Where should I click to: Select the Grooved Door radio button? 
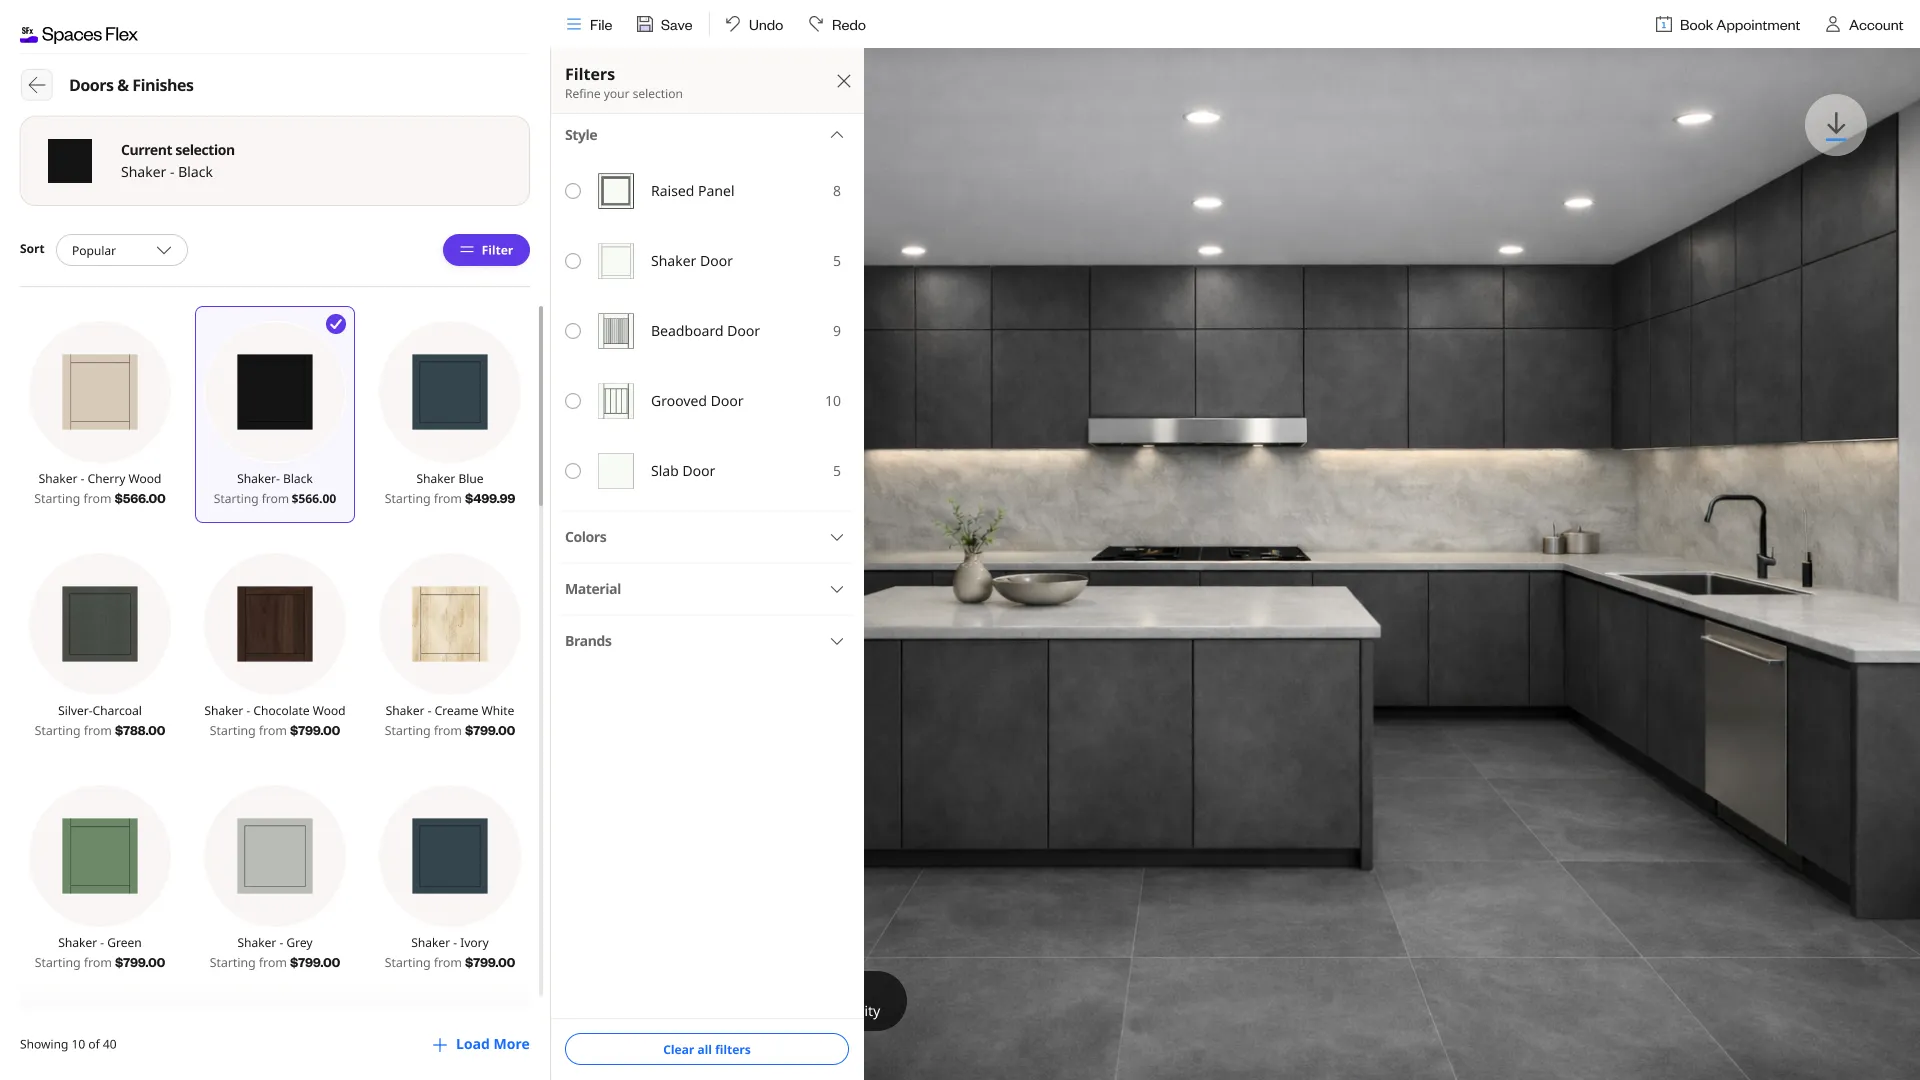tap(573, 401)
